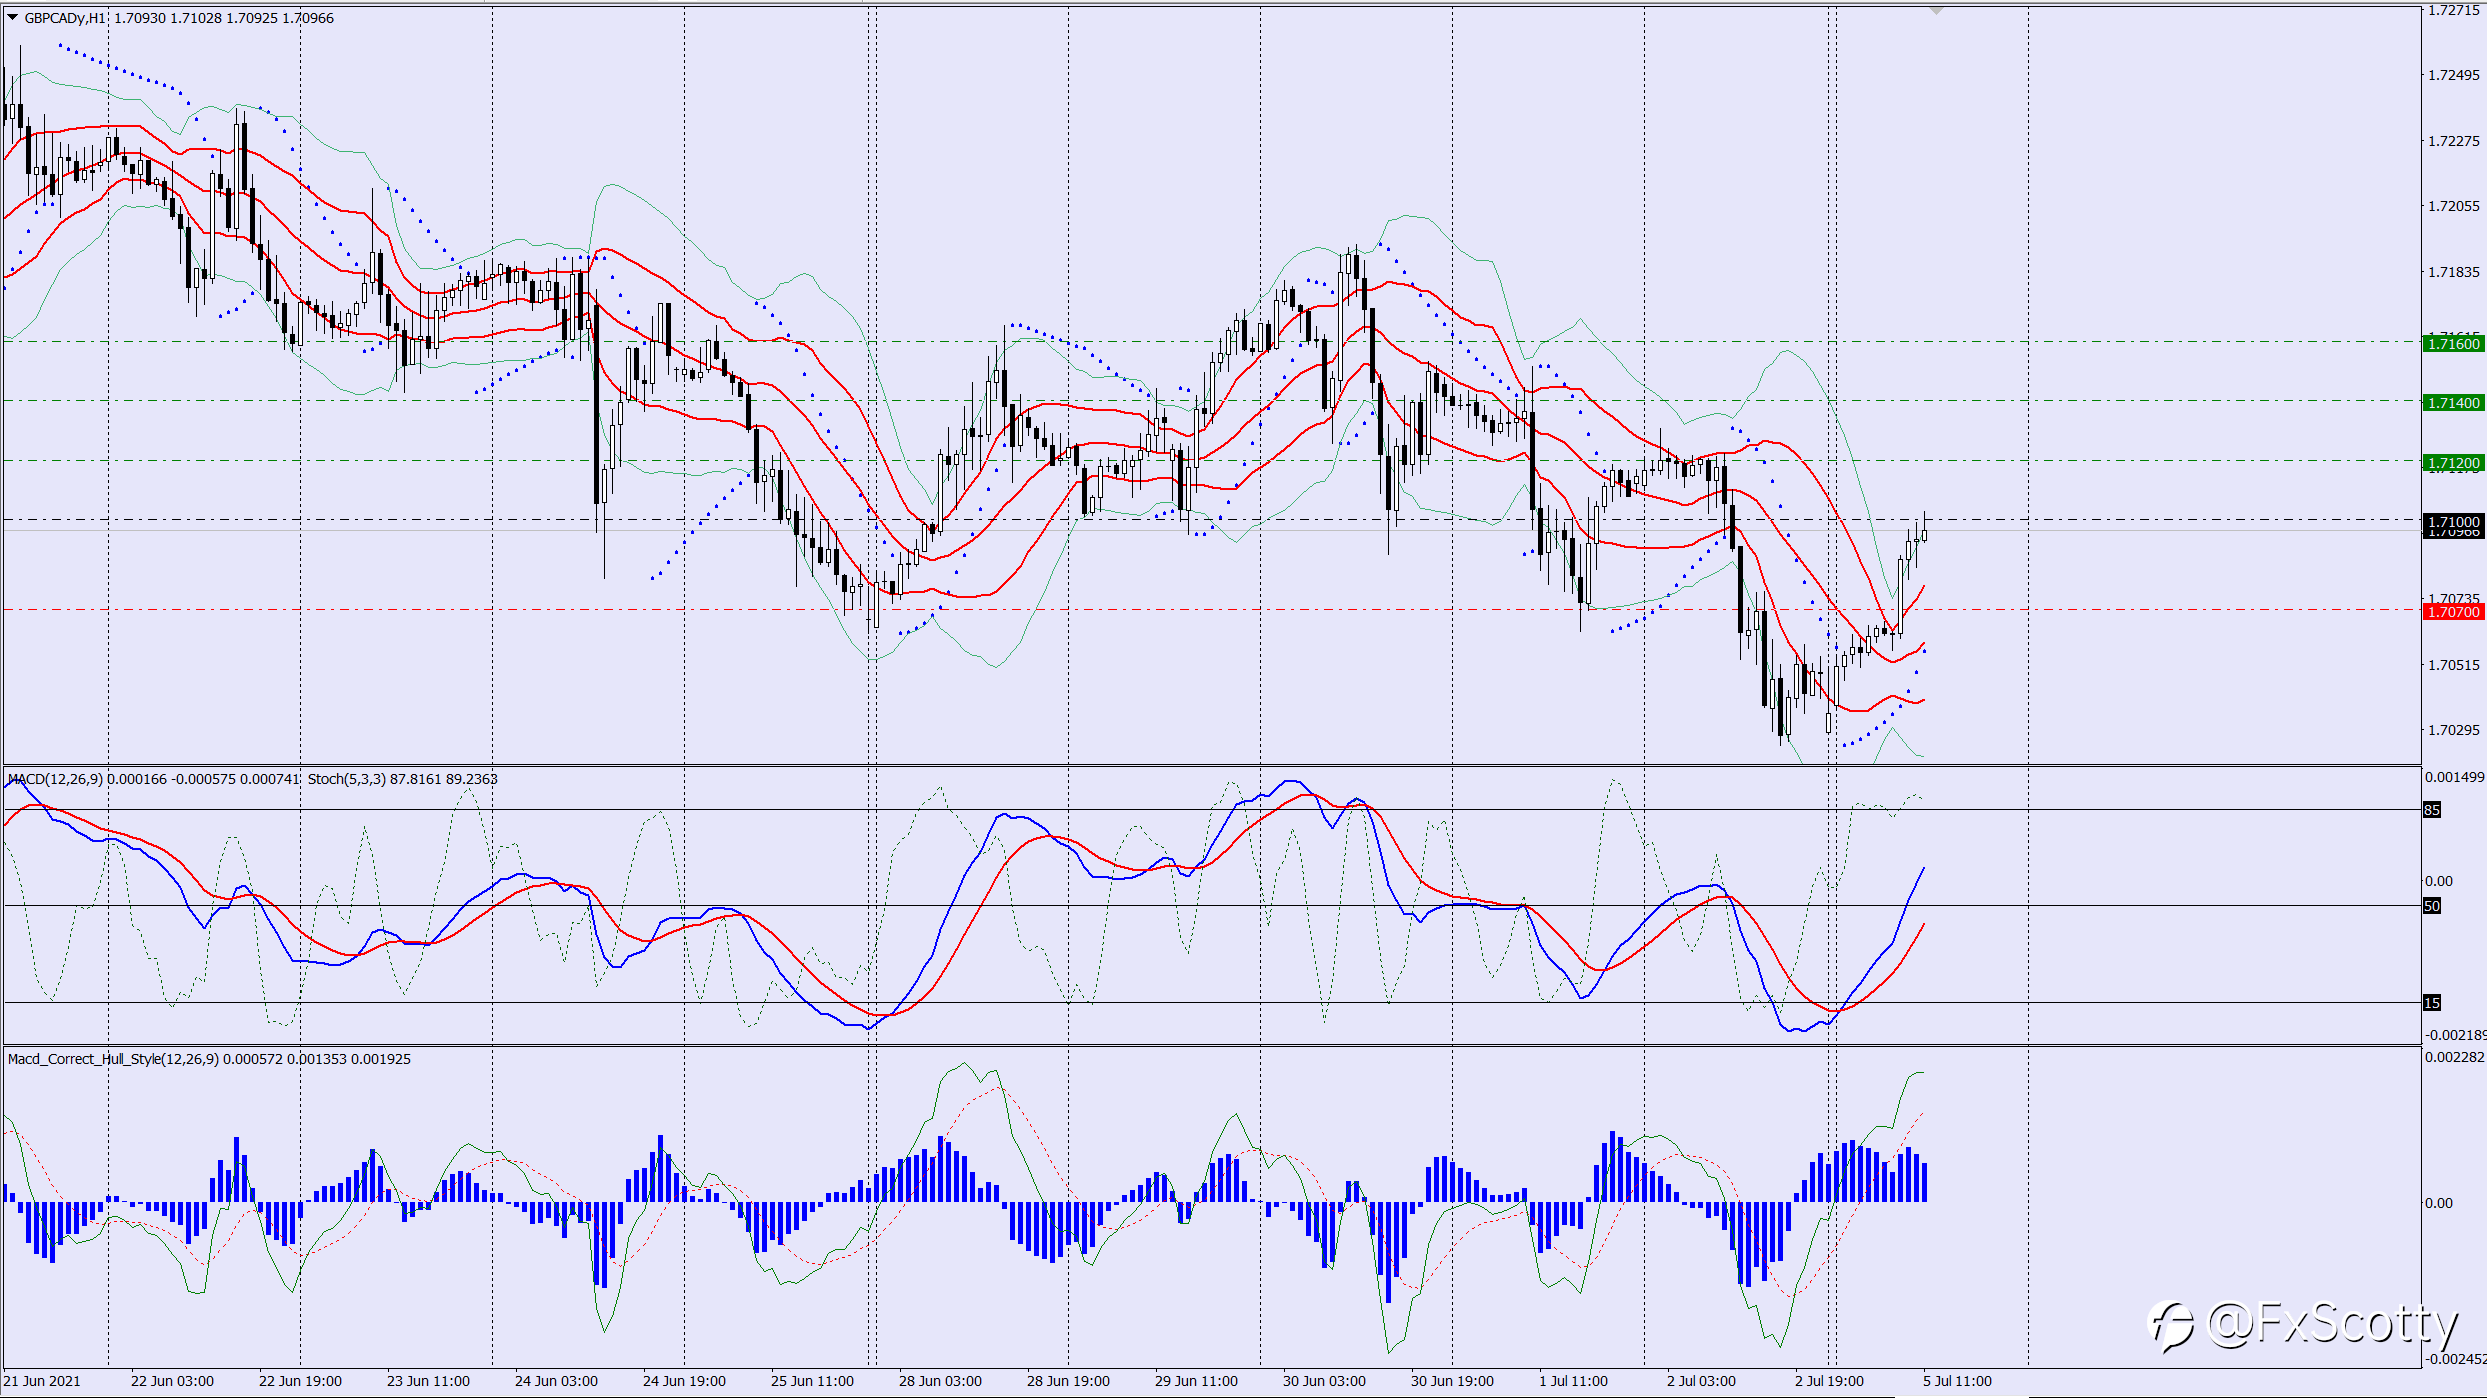
Task: Click the 2 Jul 03:00 time label
Action: coord(1701,1381)
